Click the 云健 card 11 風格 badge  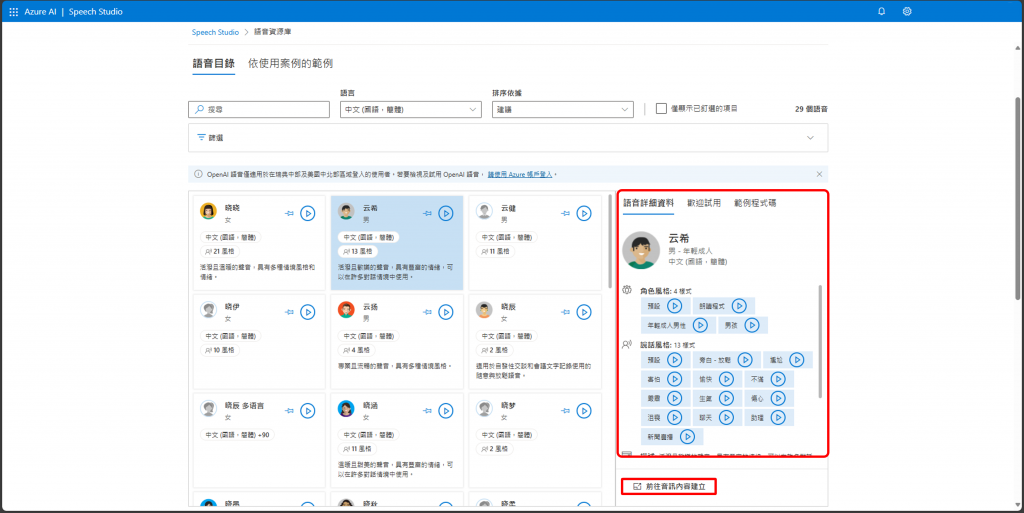[x=495, y=251]
